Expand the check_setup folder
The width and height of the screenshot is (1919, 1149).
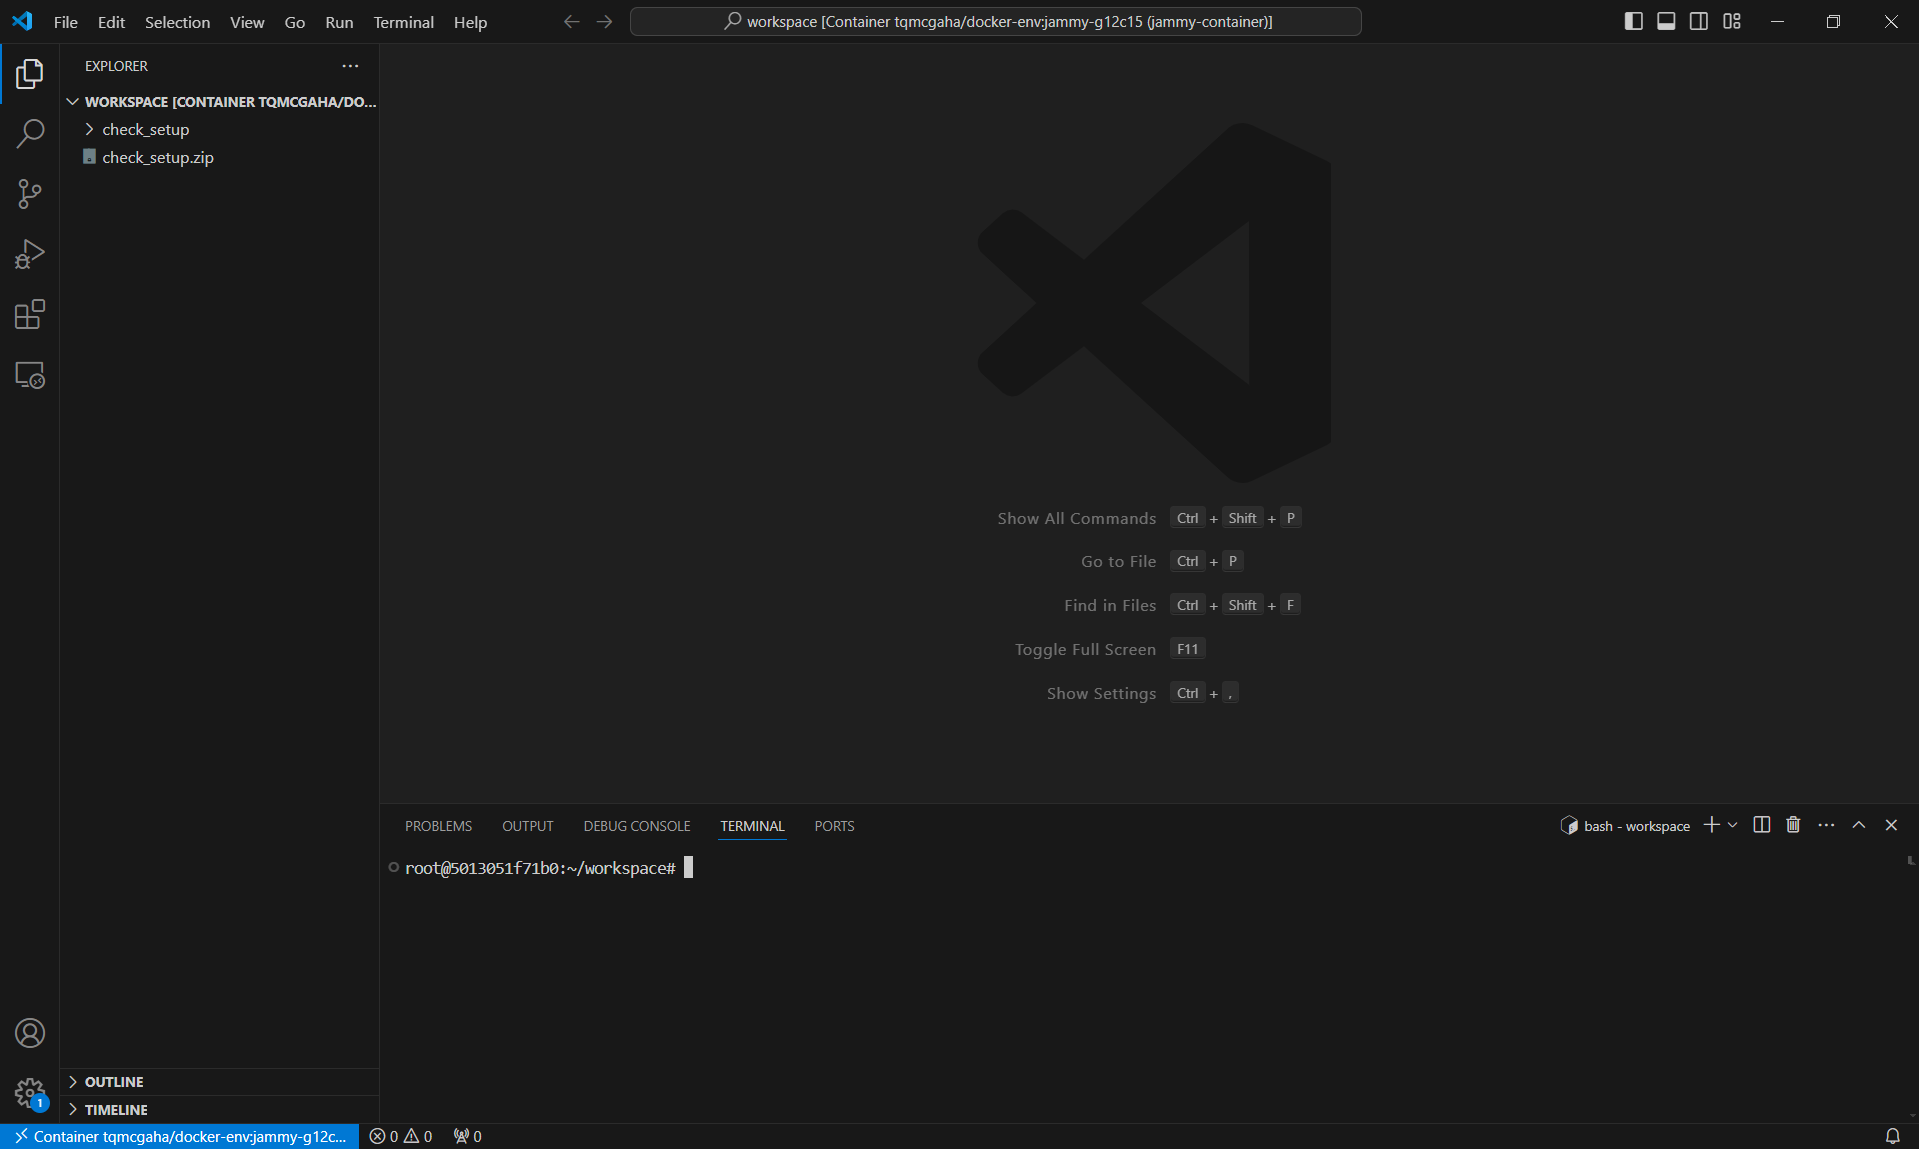click(x=220, y=129)
